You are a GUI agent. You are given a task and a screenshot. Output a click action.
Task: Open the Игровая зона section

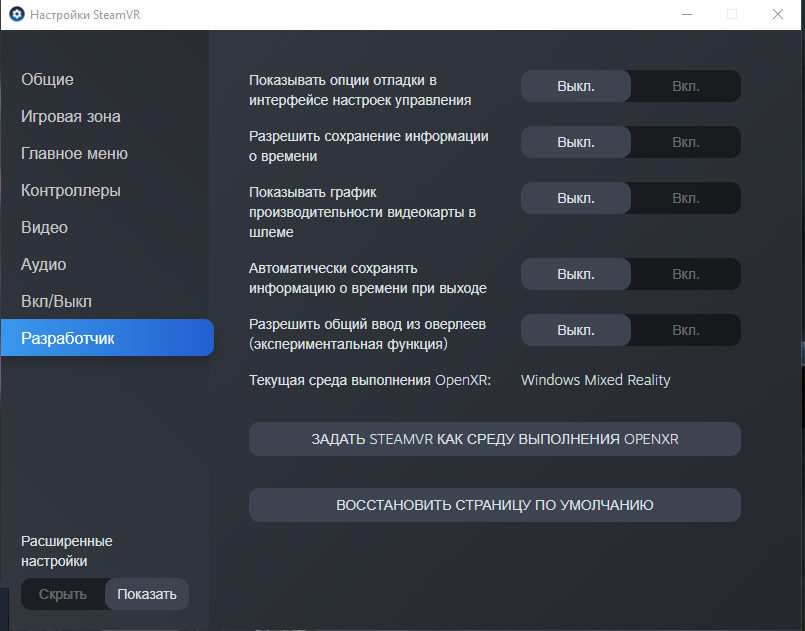click(x=71, y=117)
